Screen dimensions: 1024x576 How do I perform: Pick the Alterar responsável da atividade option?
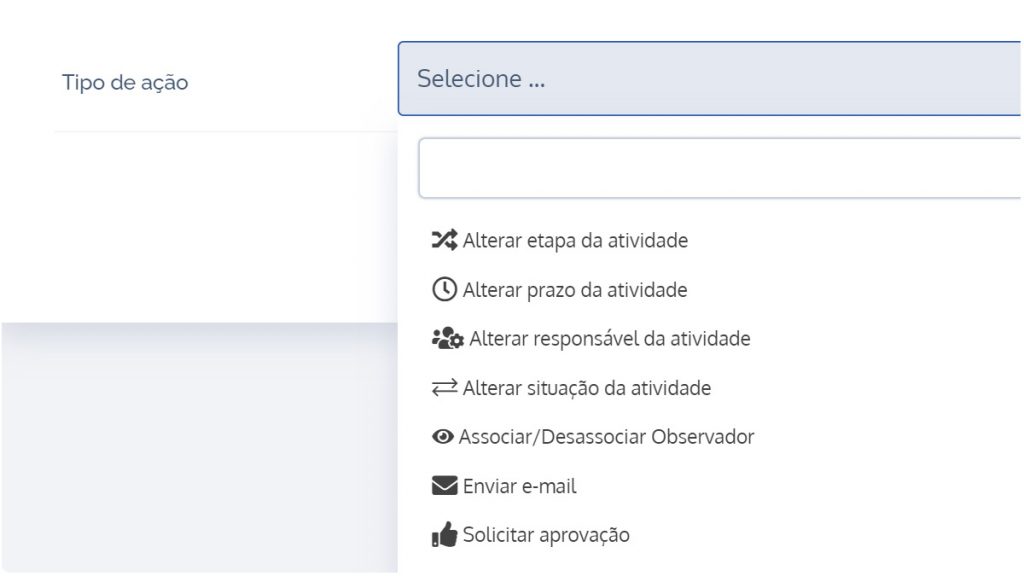tap(610, 338)
